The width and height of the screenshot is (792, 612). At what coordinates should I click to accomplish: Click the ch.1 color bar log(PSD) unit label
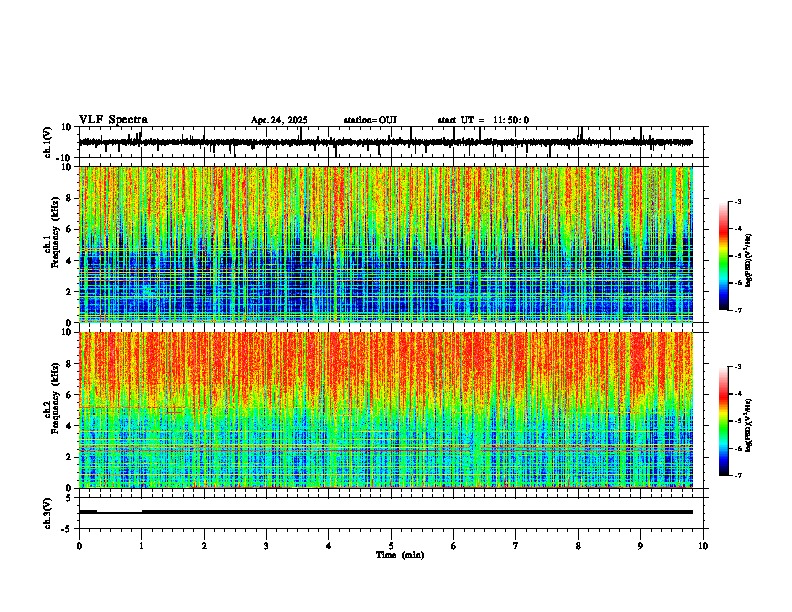tap(748, 261)
